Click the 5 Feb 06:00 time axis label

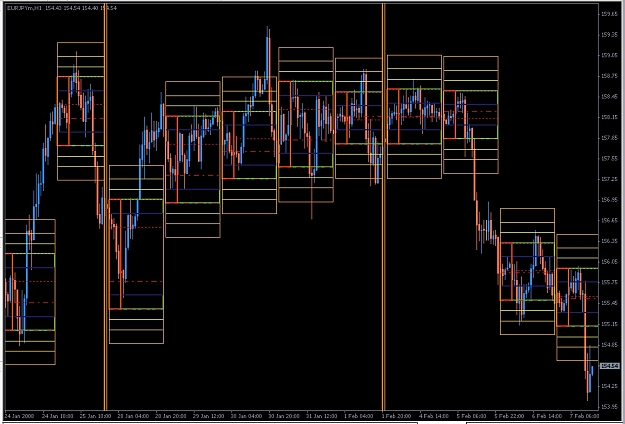474,416
